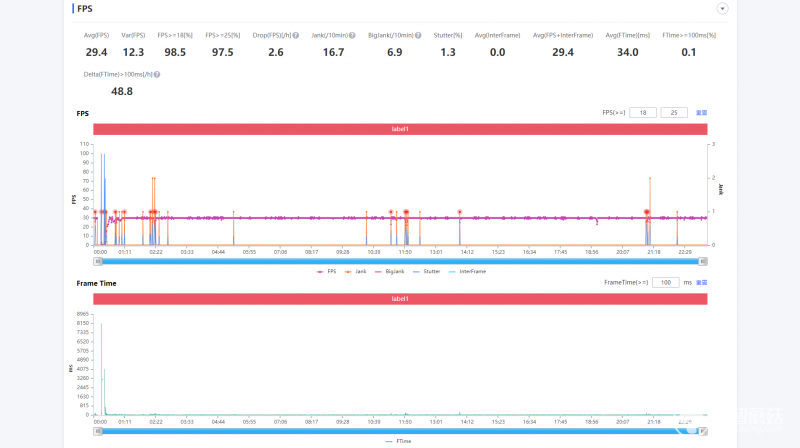Screen dimensions: 800x448
Task: Click the 02:22 tick on Frame Time axis
Action: pos(156,422)
